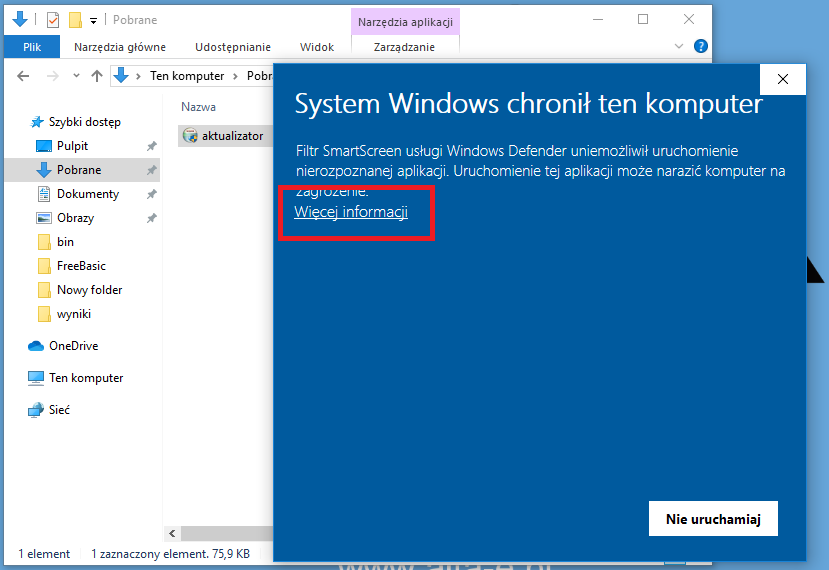Click the wyniki folder icon
The height and width of the screenshot is (570, 829).
click(x=44, y=314)
